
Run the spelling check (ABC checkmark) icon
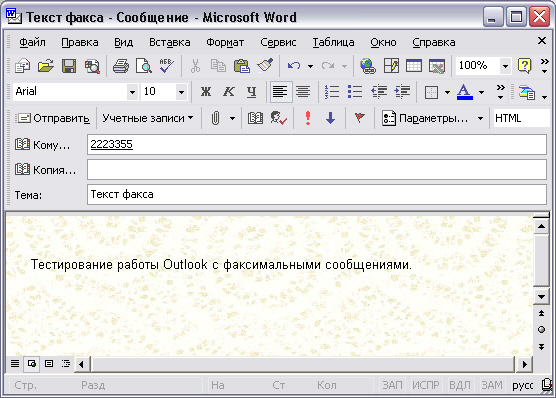coord(166,66)
